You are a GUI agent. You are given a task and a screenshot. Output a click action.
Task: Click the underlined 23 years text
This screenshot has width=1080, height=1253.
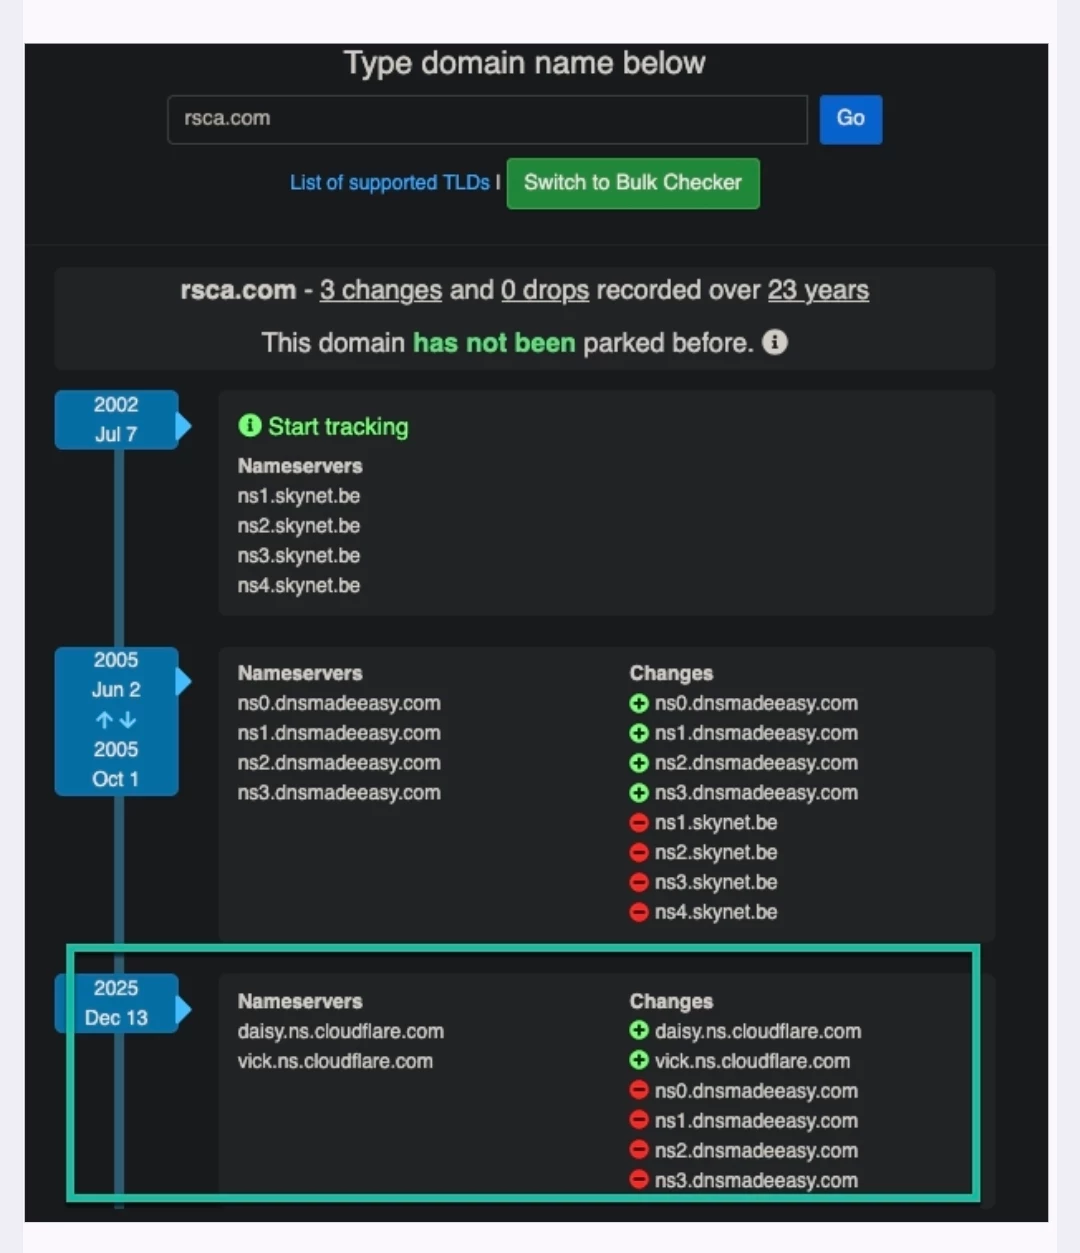818,291
